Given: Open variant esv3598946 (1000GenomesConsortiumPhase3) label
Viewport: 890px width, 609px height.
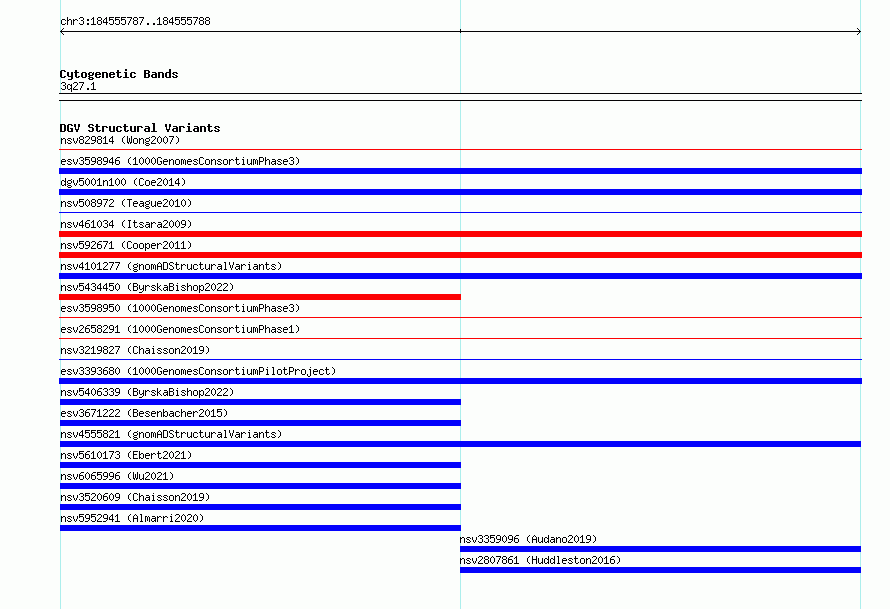Looking at the screenshot, I should pyautogui.click(x=180, y=161).
